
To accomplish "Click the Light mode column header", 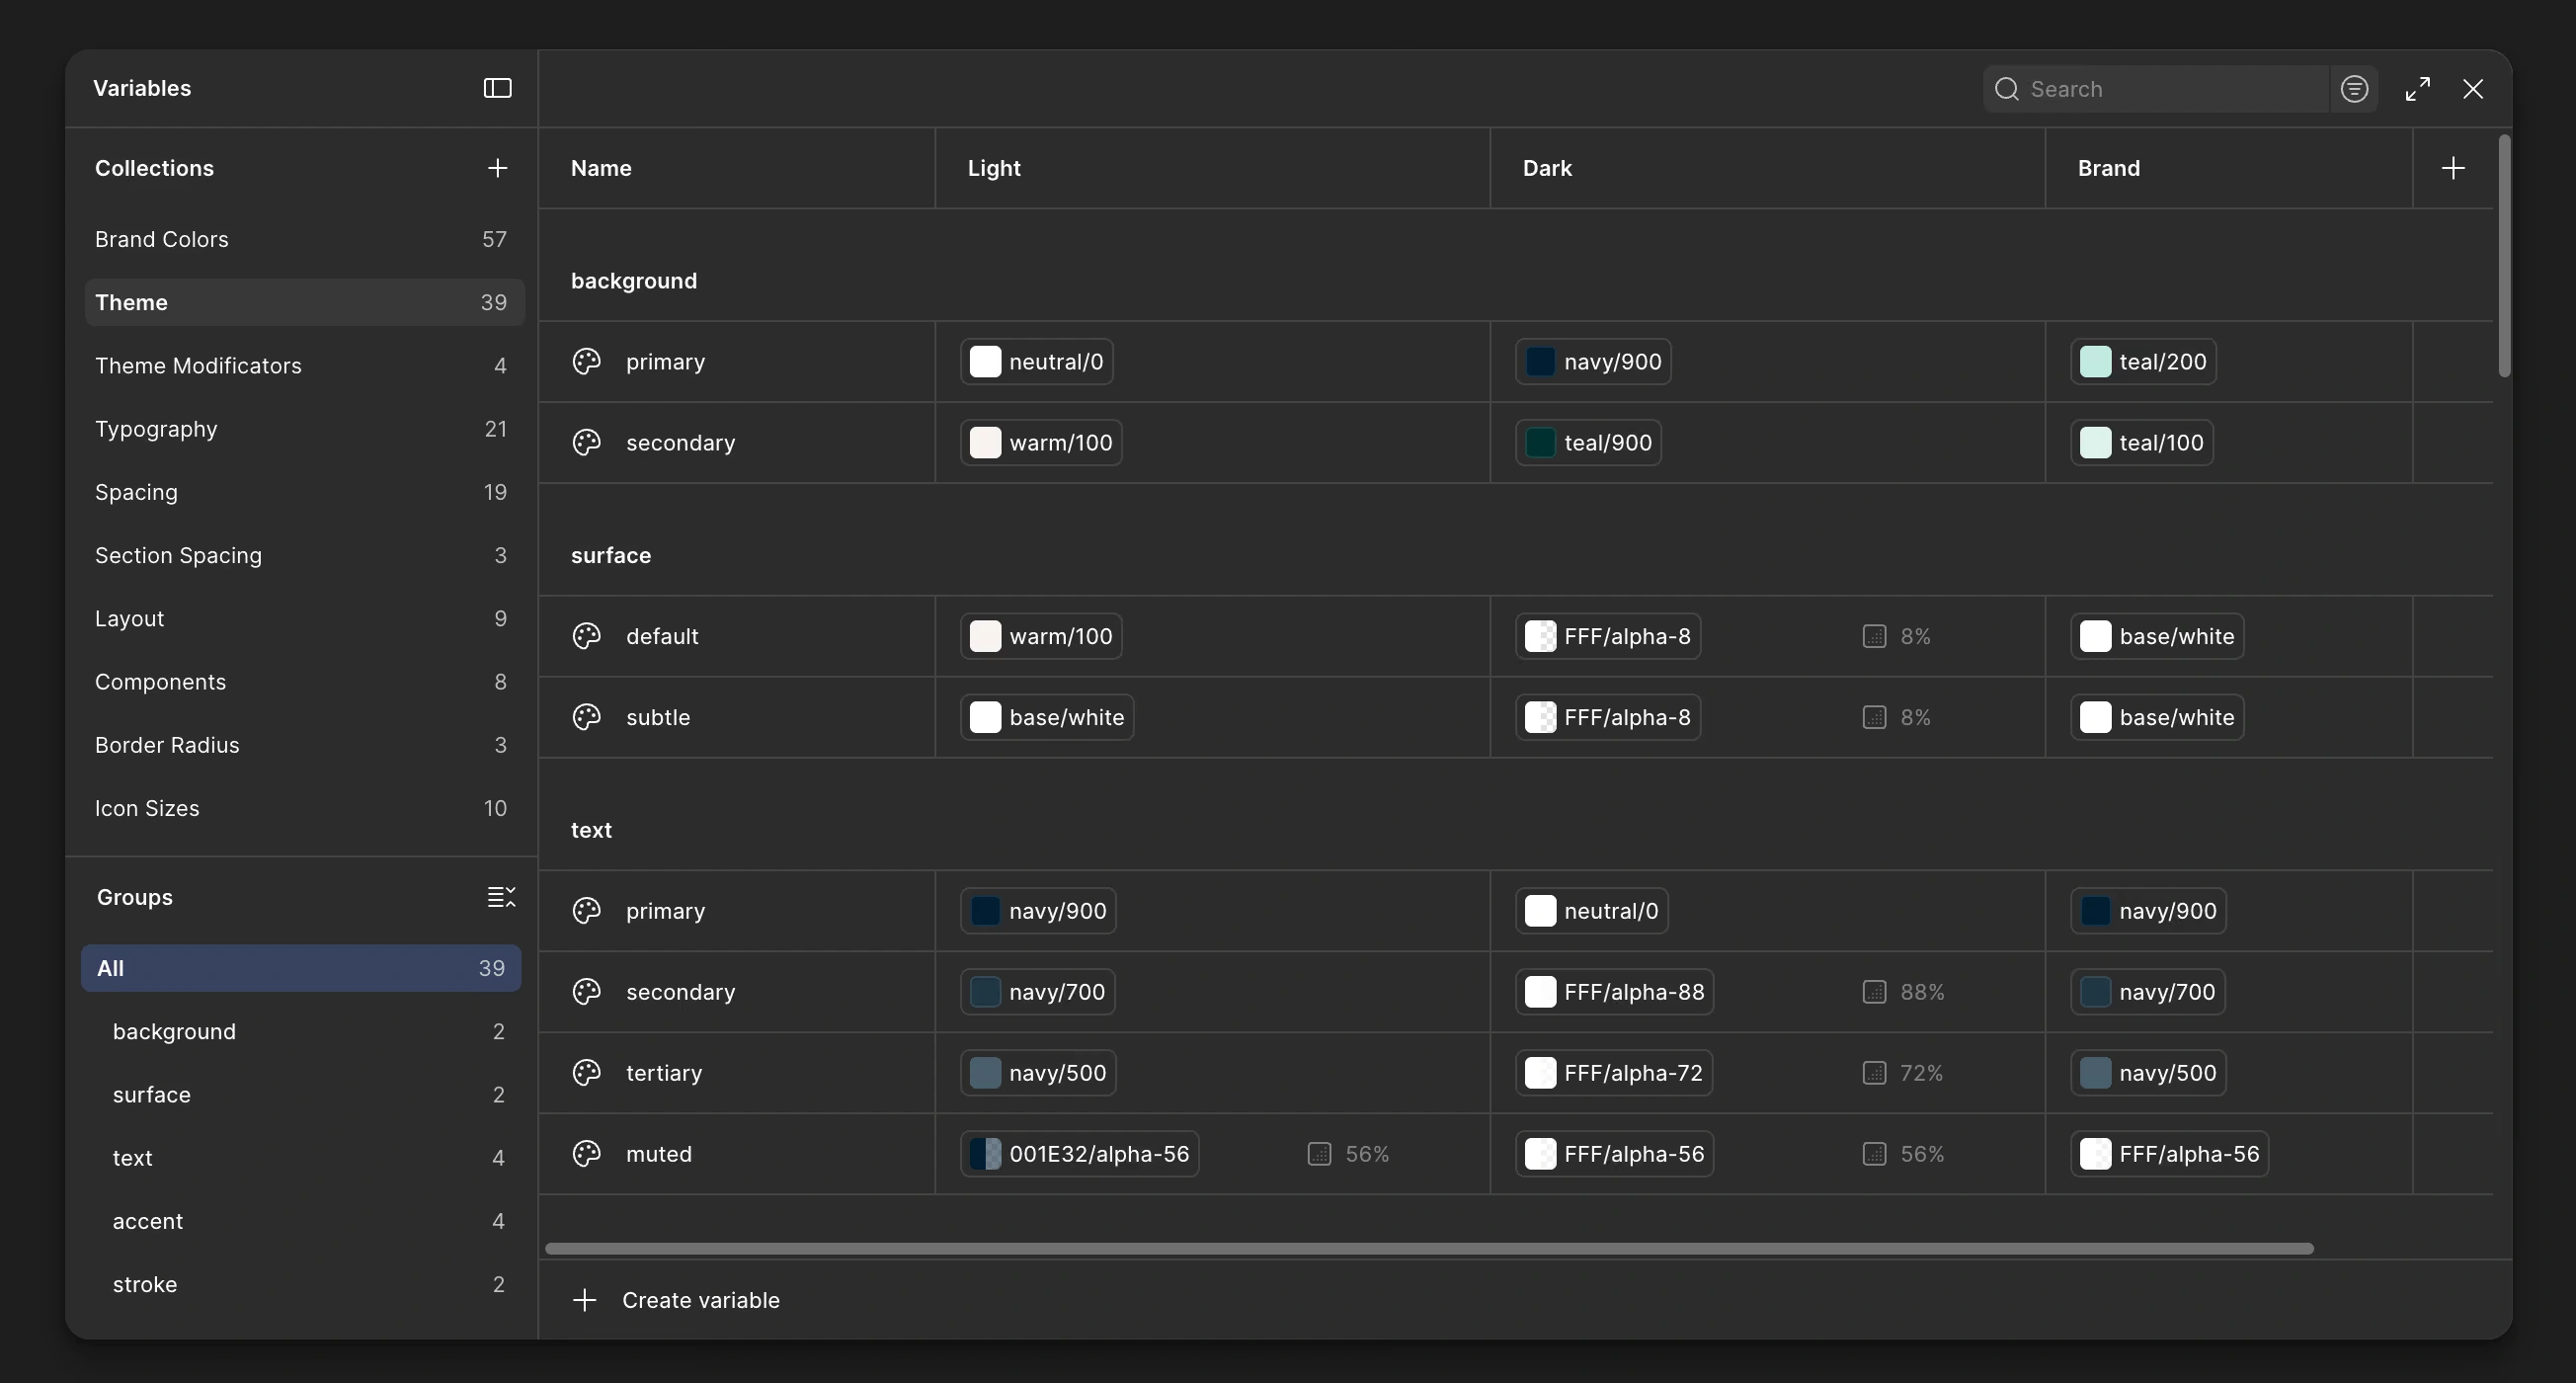I will (x=1212, y=168).
